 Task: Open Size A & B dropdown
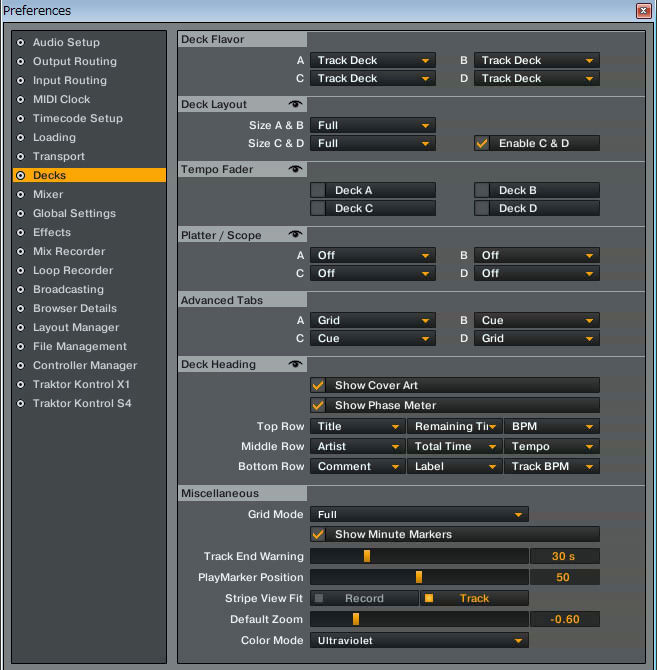[x=373, y=125]
